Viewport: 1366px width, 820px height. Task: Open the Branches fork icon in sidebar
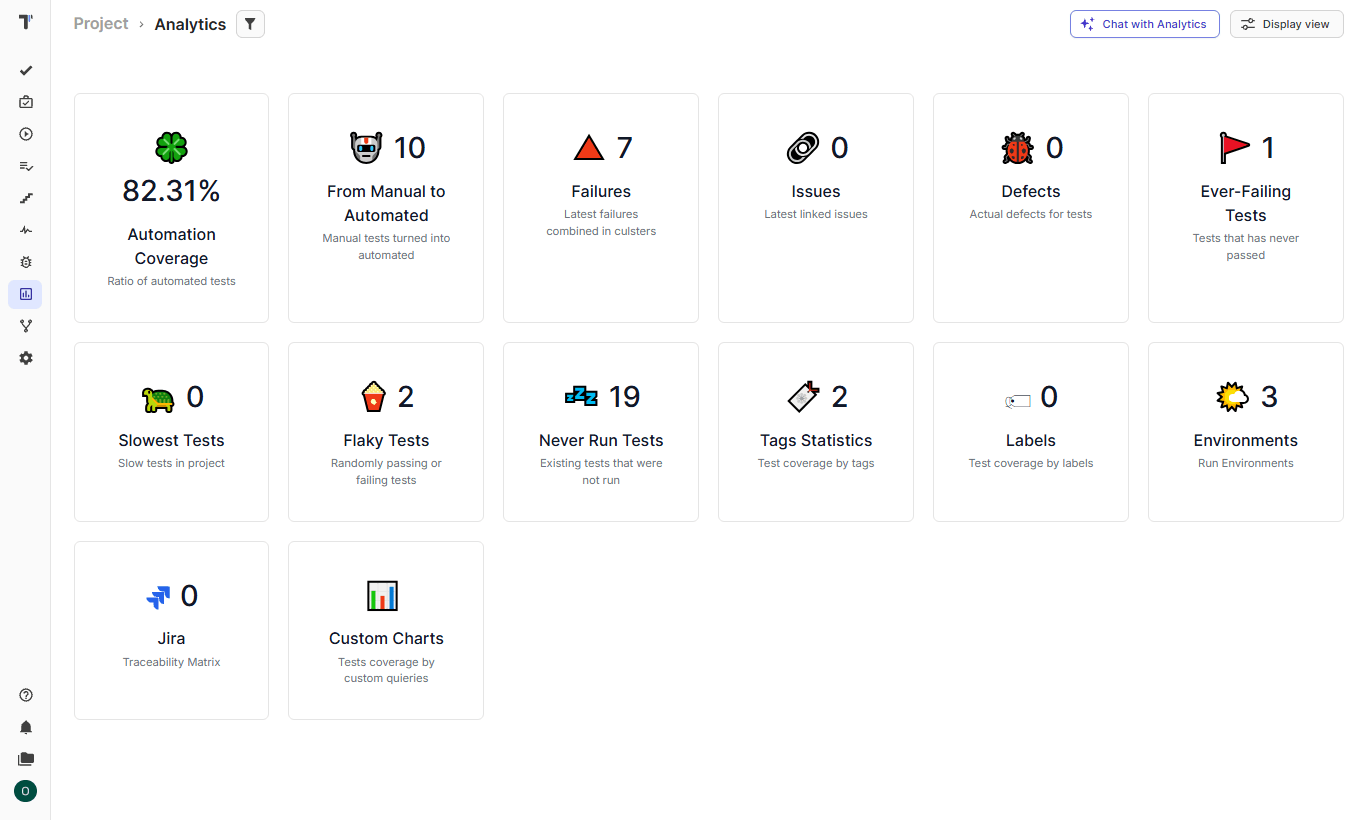(x=26, y=326)
